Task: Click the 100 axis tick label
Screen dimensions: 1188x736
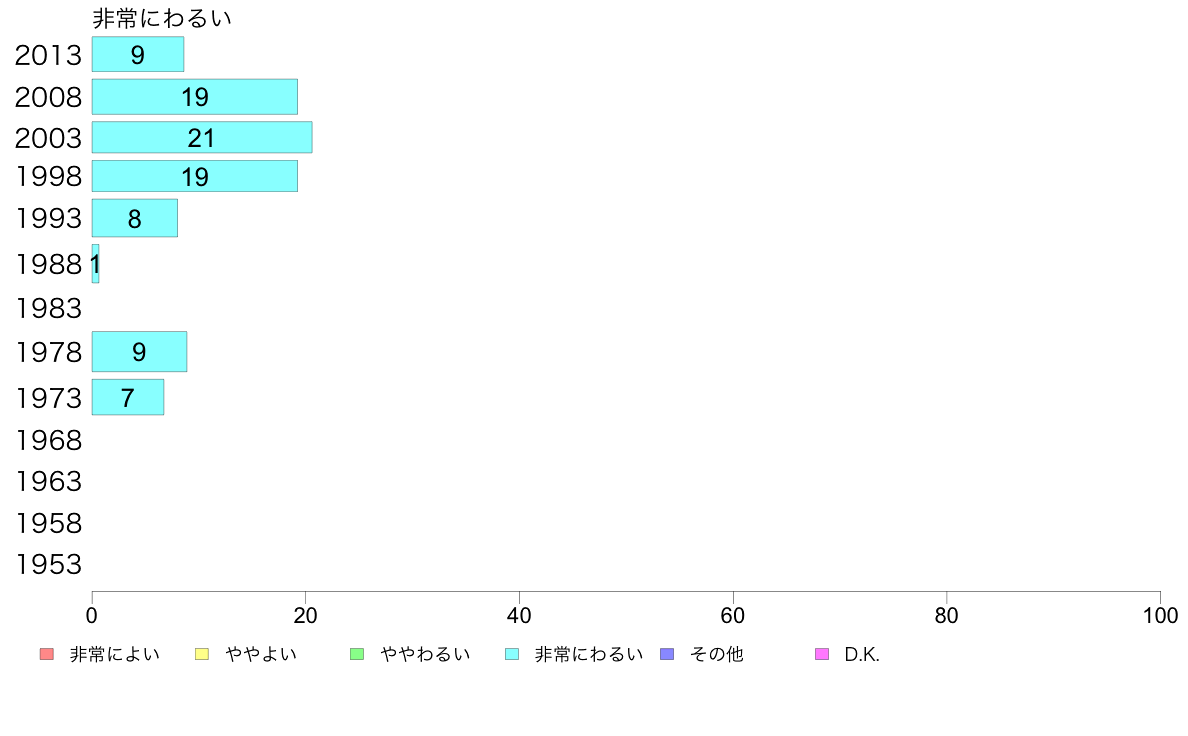Action: 1160,615
